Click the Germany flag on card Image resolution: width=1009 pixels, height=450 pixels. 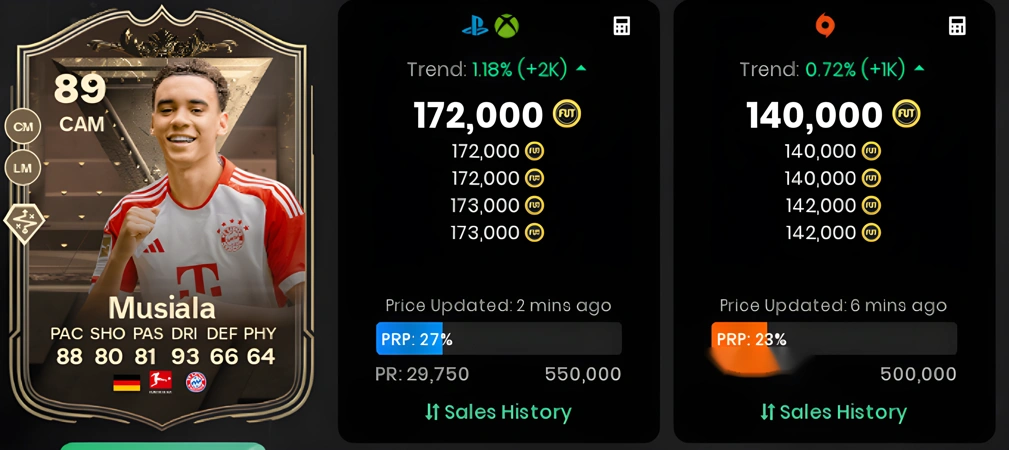pyautogui.click(x=127, y=382)
